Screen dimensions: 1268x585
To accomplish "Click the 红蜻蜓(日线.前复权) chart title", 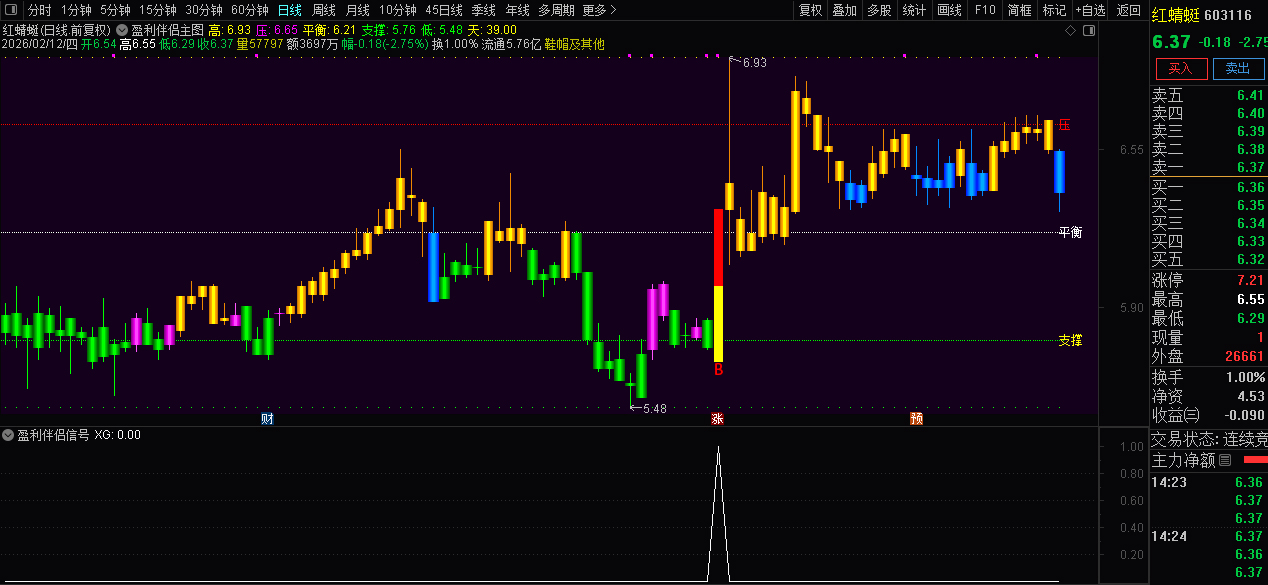I will click(x=57, y=31).
